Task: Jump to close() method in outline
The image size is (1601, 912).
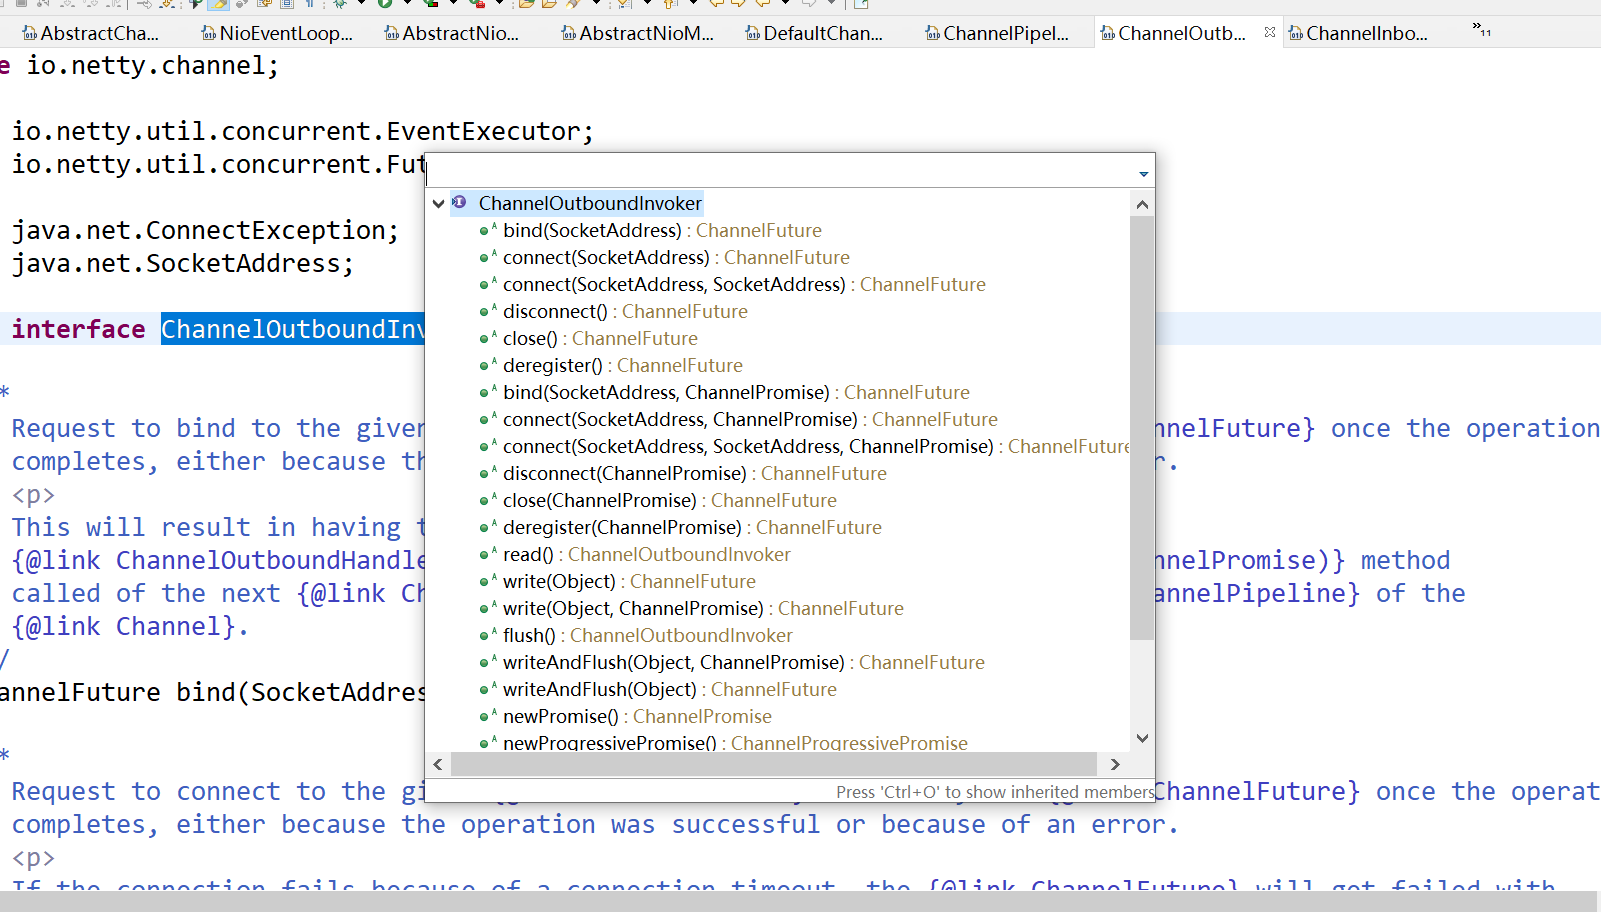Action: click(x=589, y=338)
